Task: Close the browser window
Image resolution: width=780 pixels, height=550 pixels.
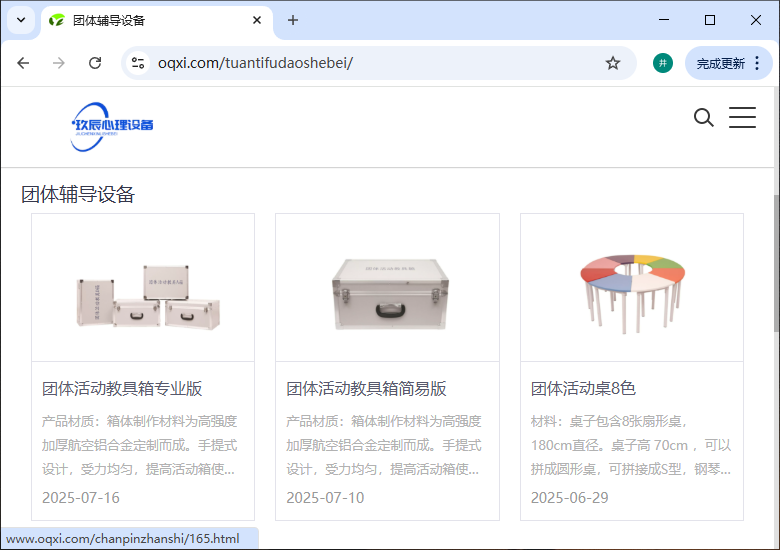Action: [756, 20]
